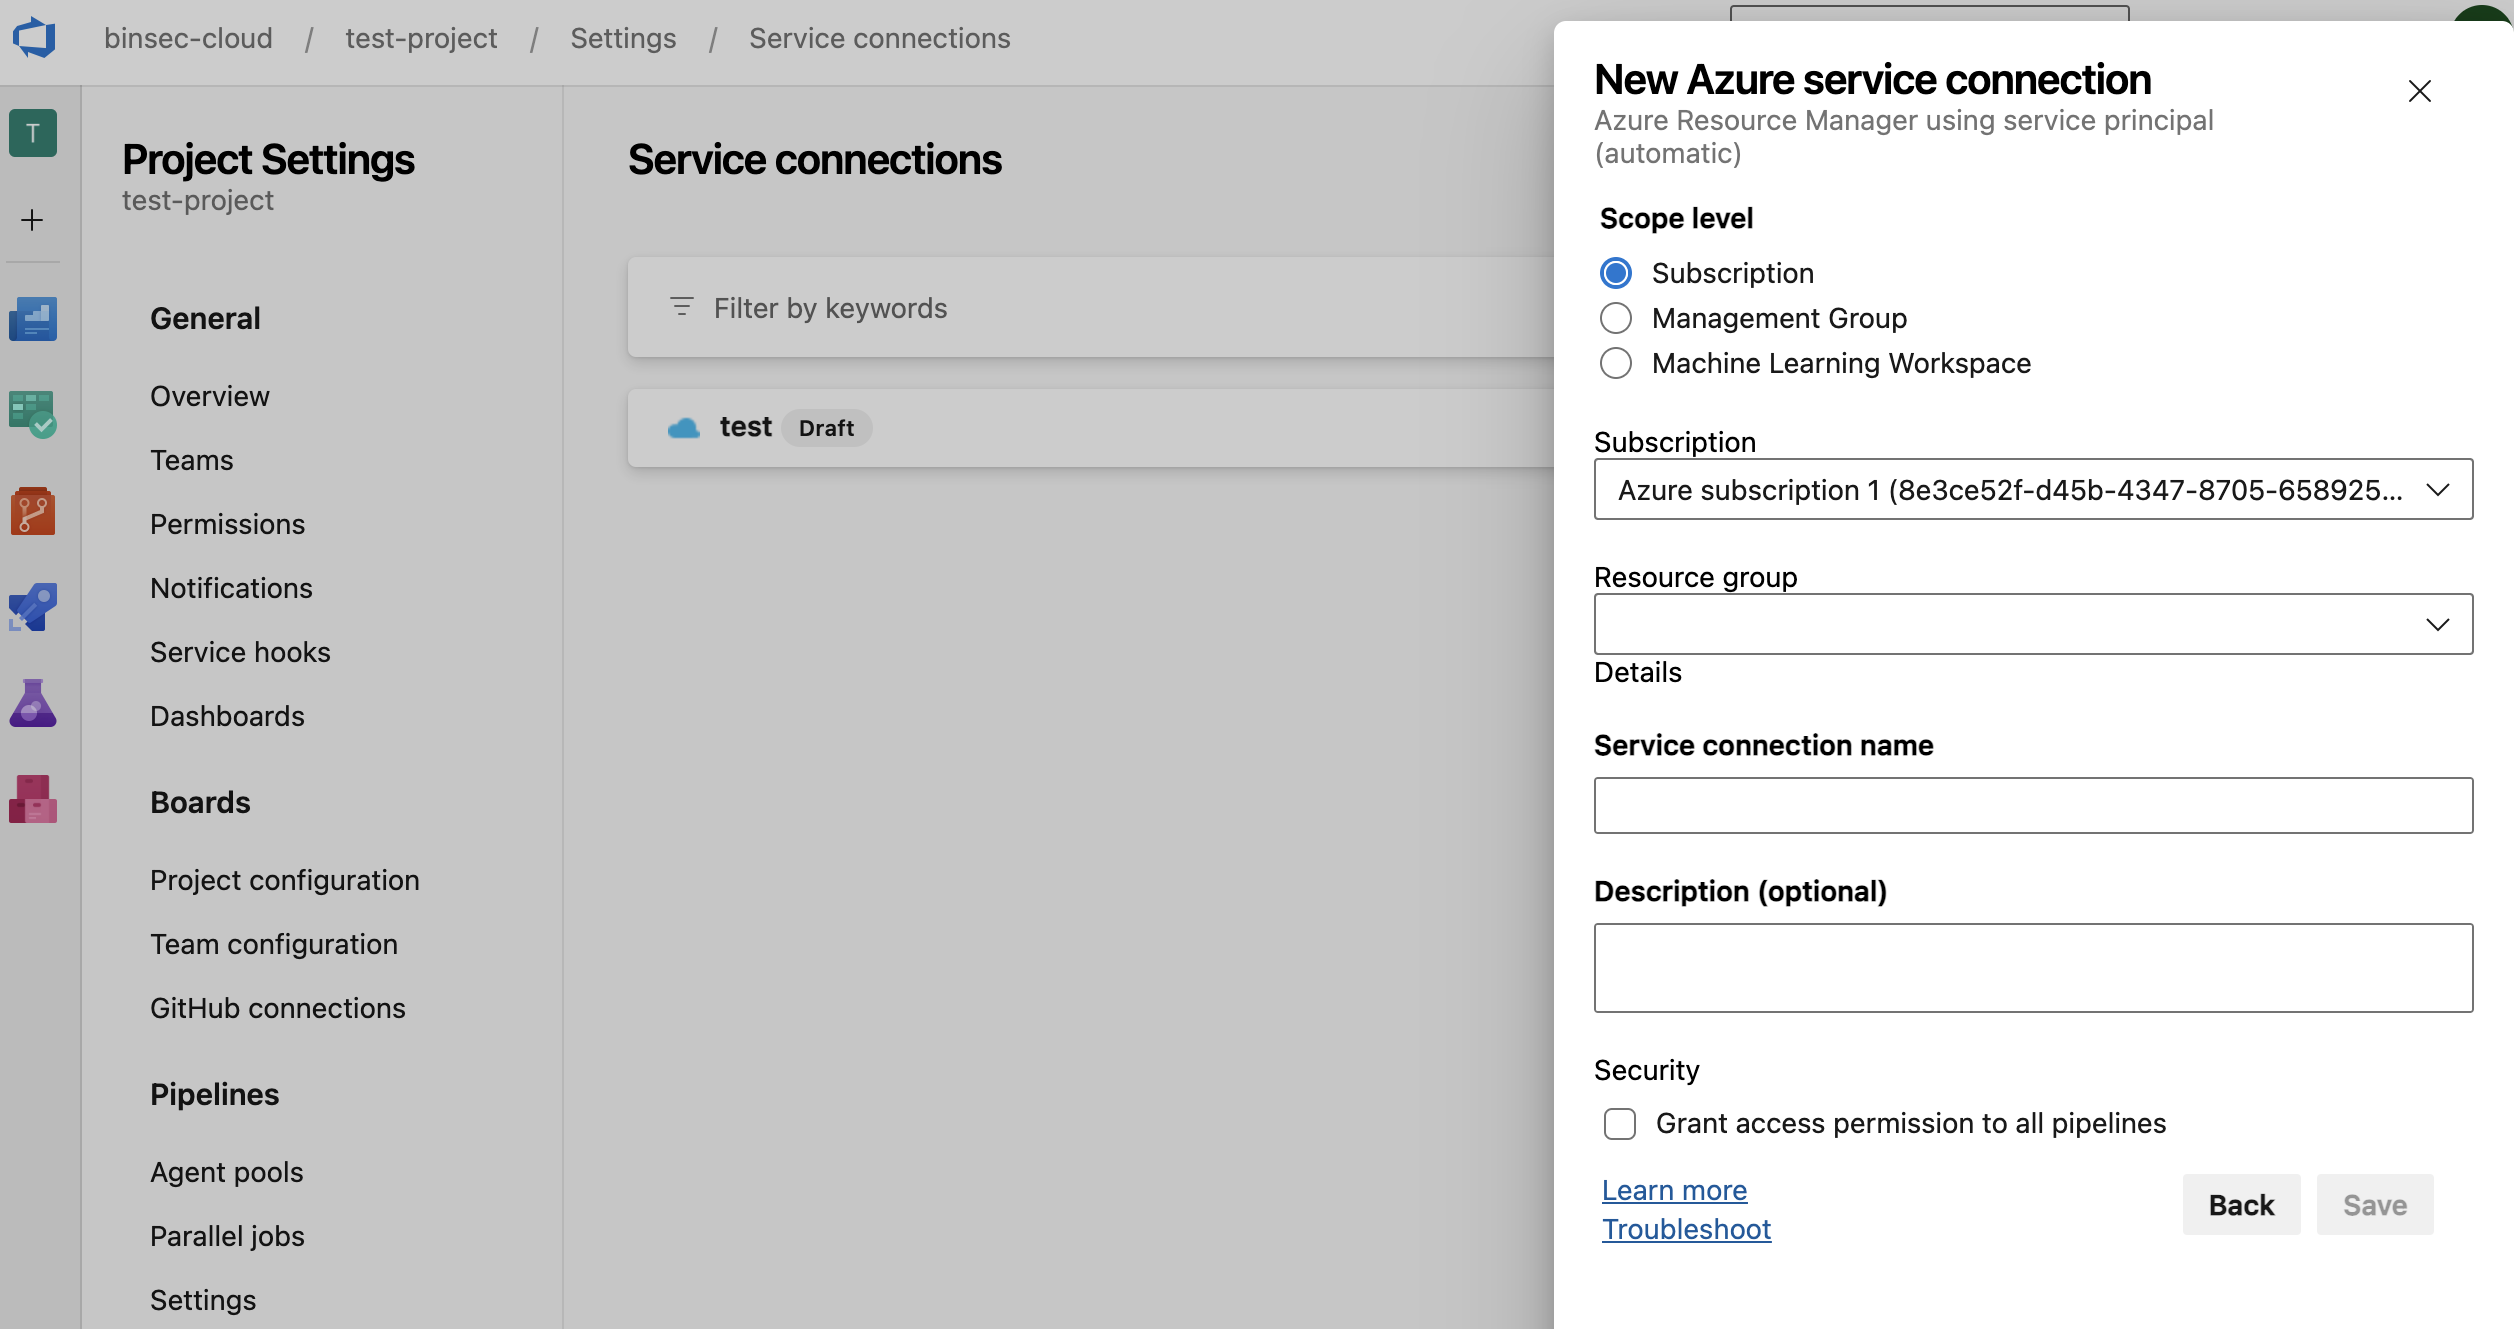Select the Machine Learning Workspace scope
The image size is (2514, 1329).
point(1616,363)
